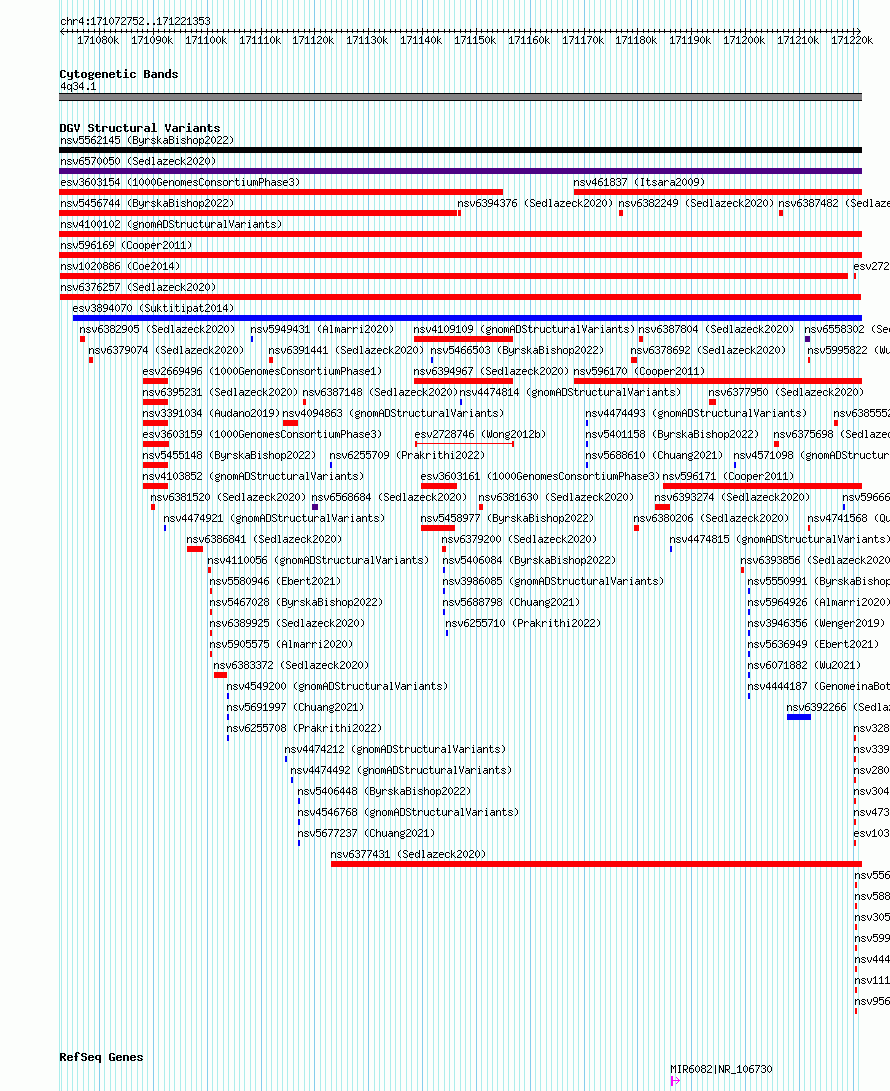
Task: Click nsv5677237 (Chuang2021) label
Action: click(x=366, y=833)
